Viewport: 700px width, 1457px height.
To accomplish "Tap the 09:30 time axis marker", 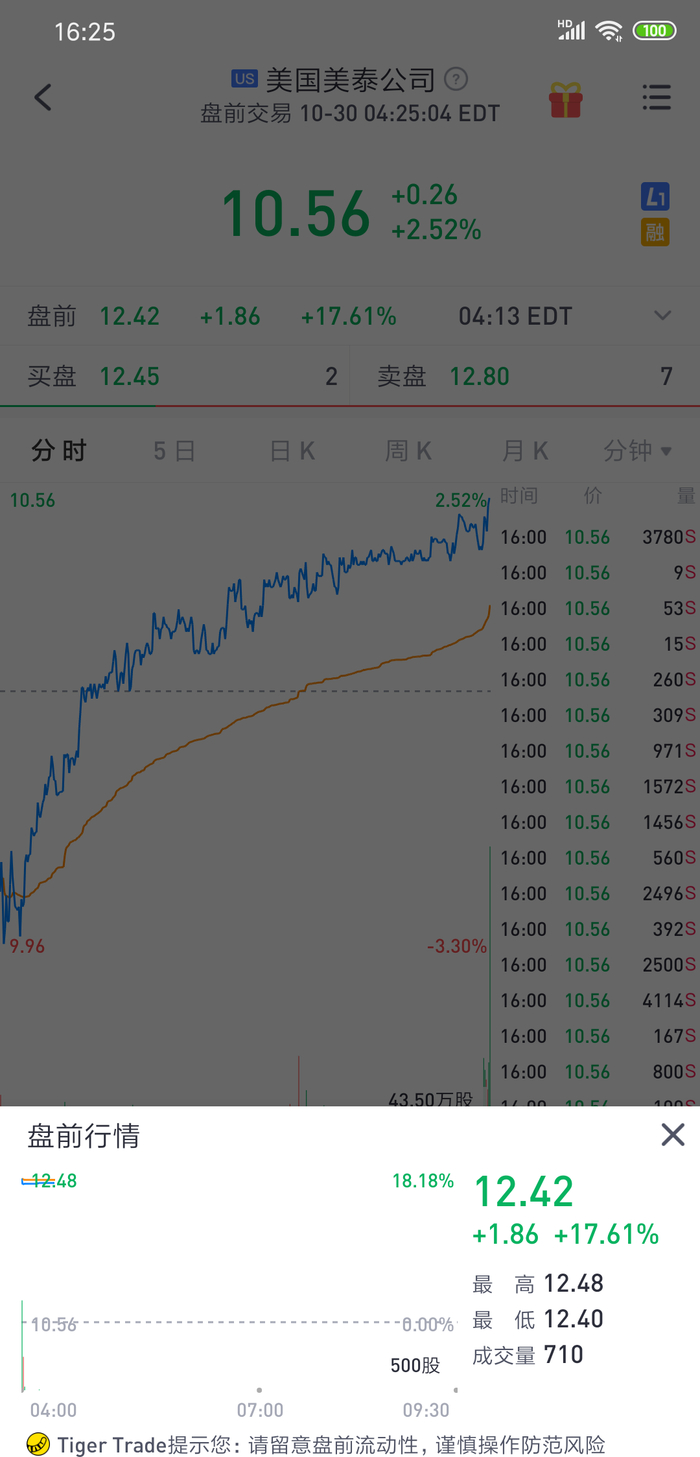I will 427,1410.
